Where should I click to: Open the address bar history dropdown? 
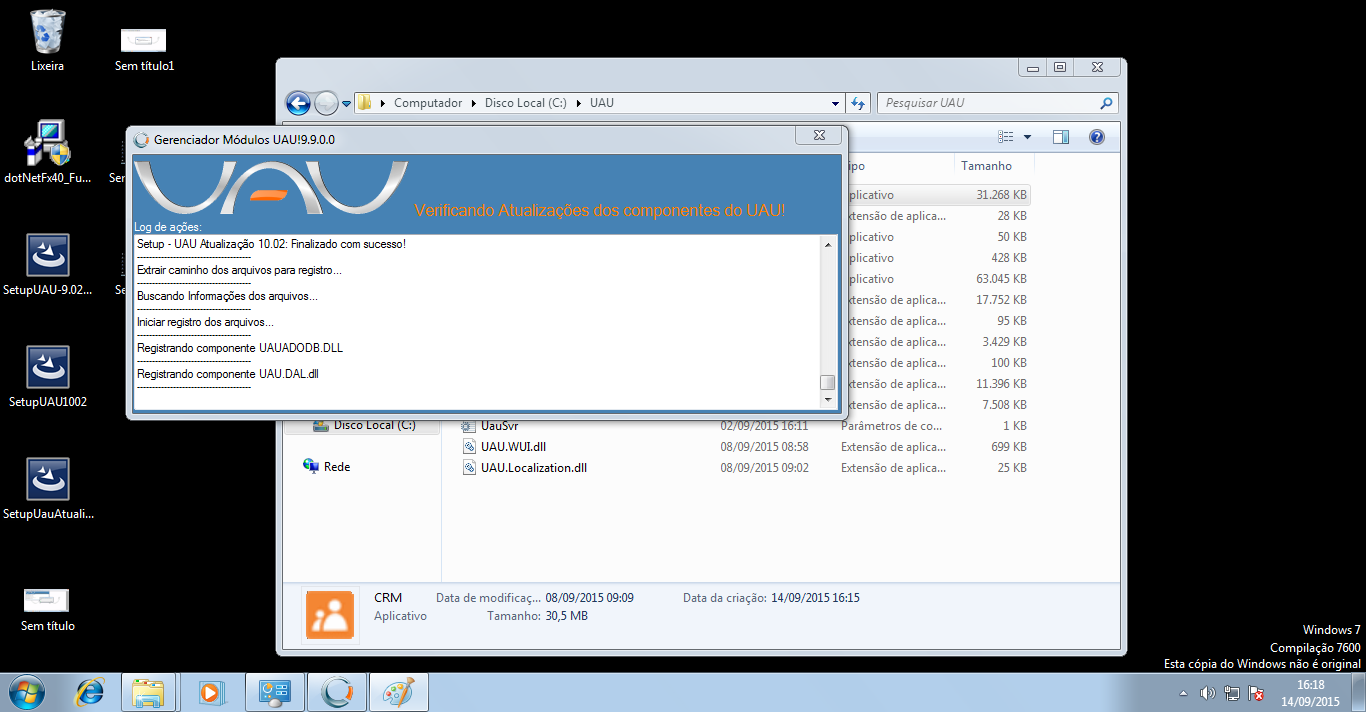tap(836, 103)
